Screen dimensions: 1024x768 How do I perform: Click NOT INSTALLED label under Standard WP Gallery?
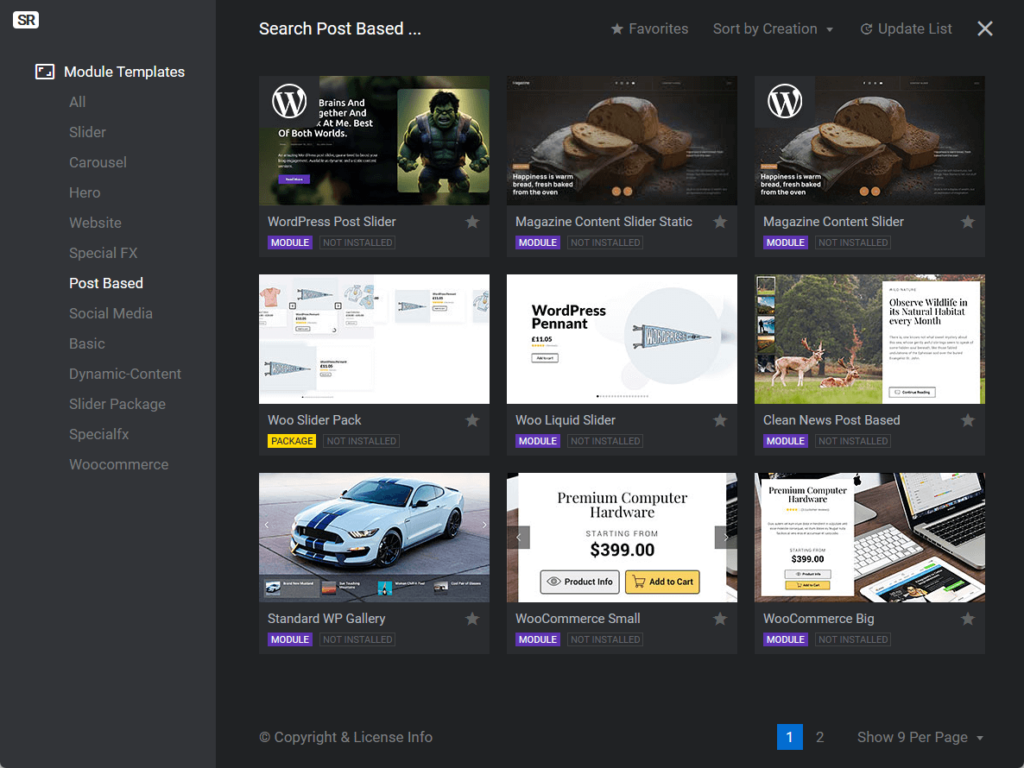(x=357, y=639)
